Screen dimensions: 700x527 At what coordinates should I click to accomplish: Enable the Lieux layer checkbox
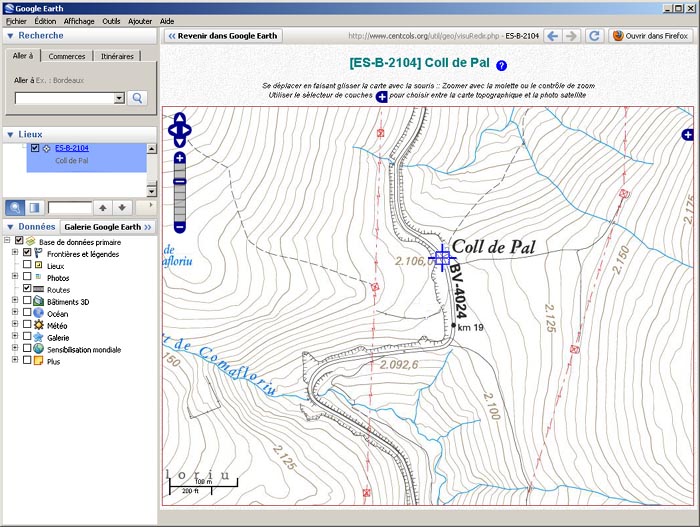pos(27,265)
